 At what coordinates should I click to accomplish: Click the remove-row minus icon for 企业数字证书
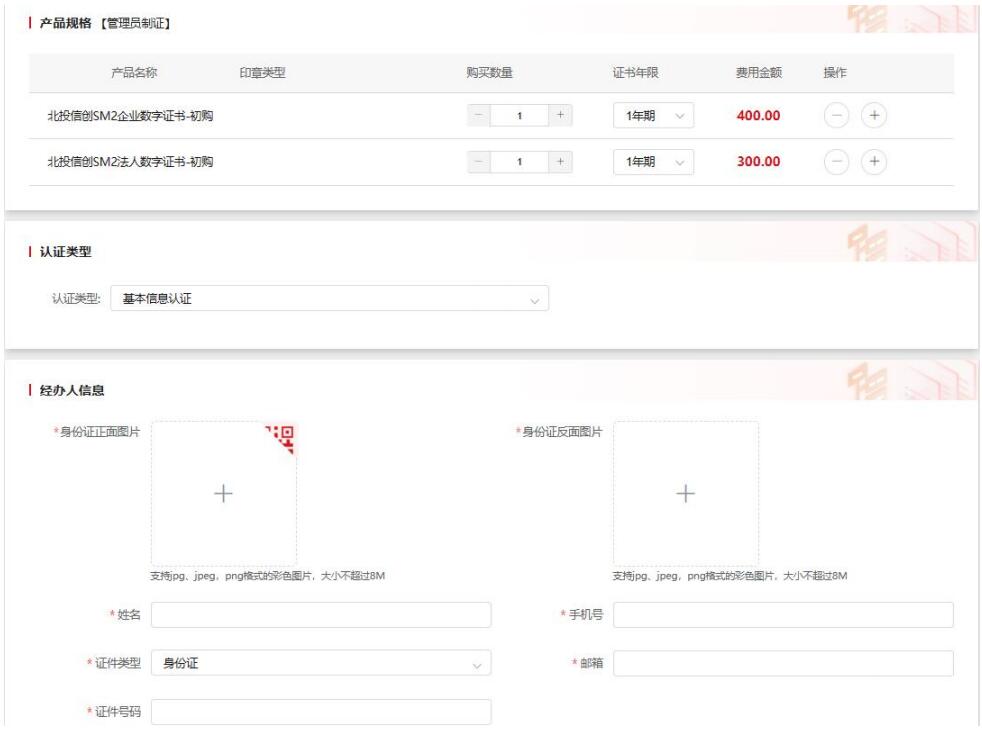coord(837,116)
